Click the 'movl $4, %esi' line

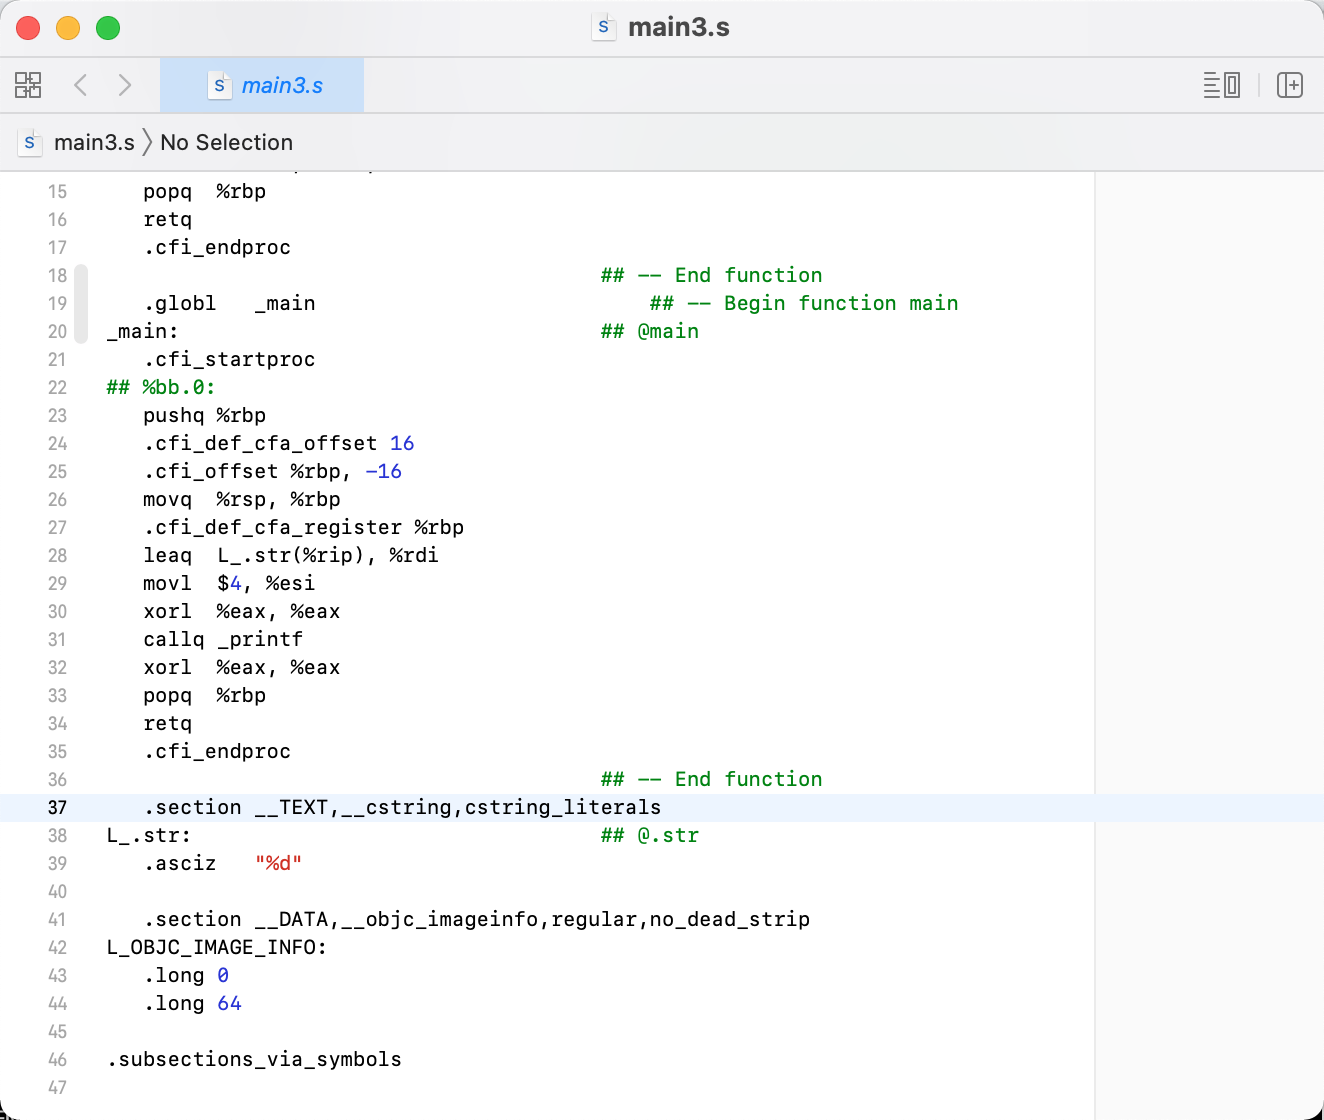point(229,583)
